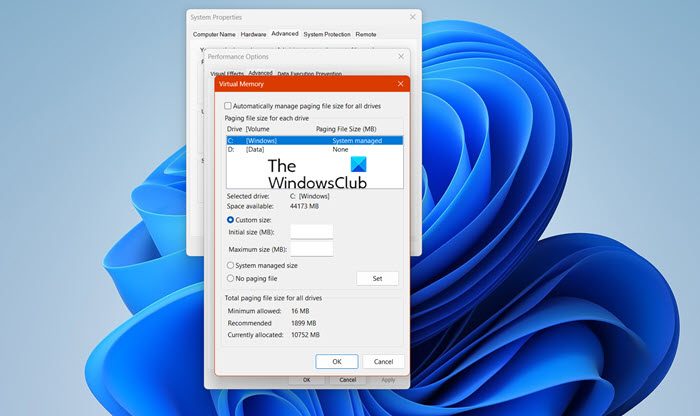Click OK in Performance Options window

[306, 380]
